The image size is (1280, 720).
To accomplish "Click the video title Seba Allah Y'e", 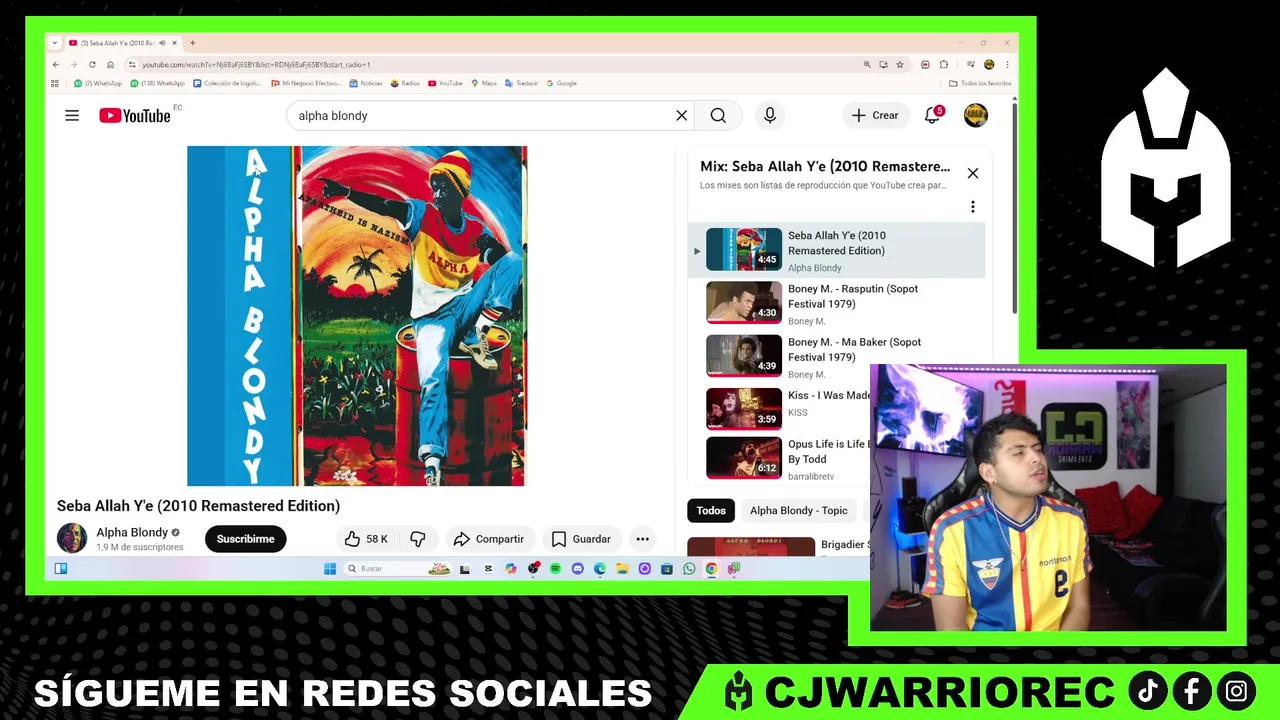I will [x=198, y=506].
